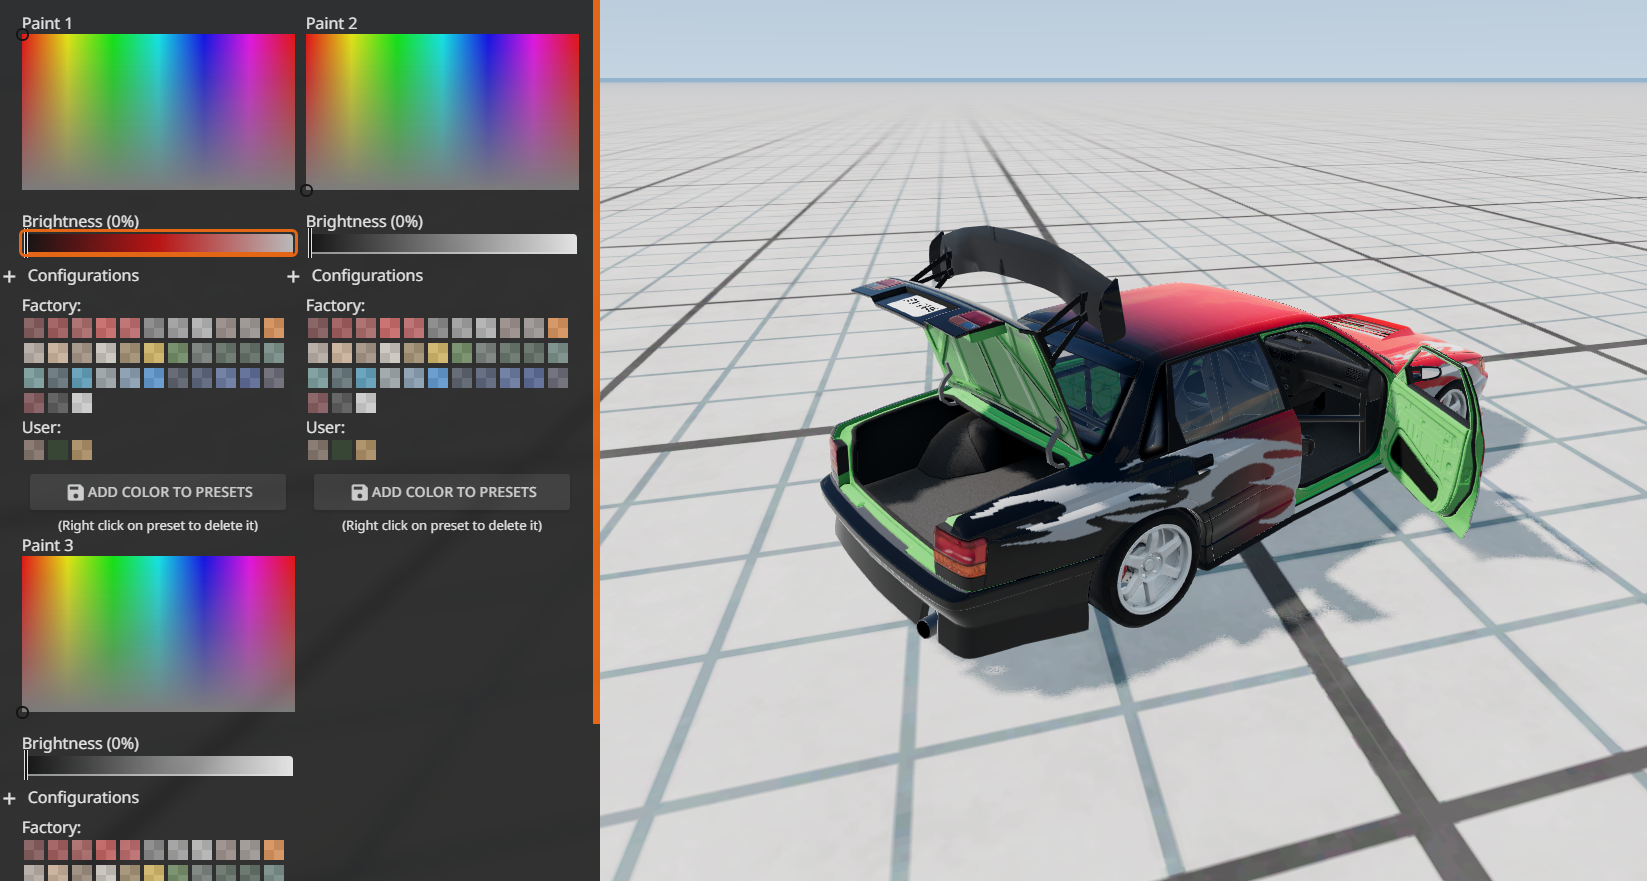Select orange factory swatch for Paint 3

[x=274, y=850]
